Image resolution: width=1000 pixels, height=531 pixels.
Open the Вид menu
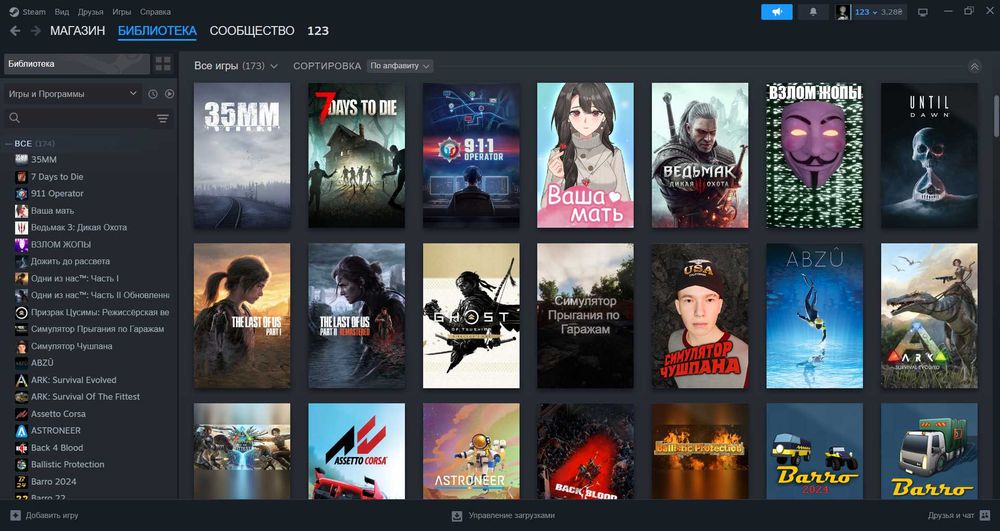tap(62, 12)
